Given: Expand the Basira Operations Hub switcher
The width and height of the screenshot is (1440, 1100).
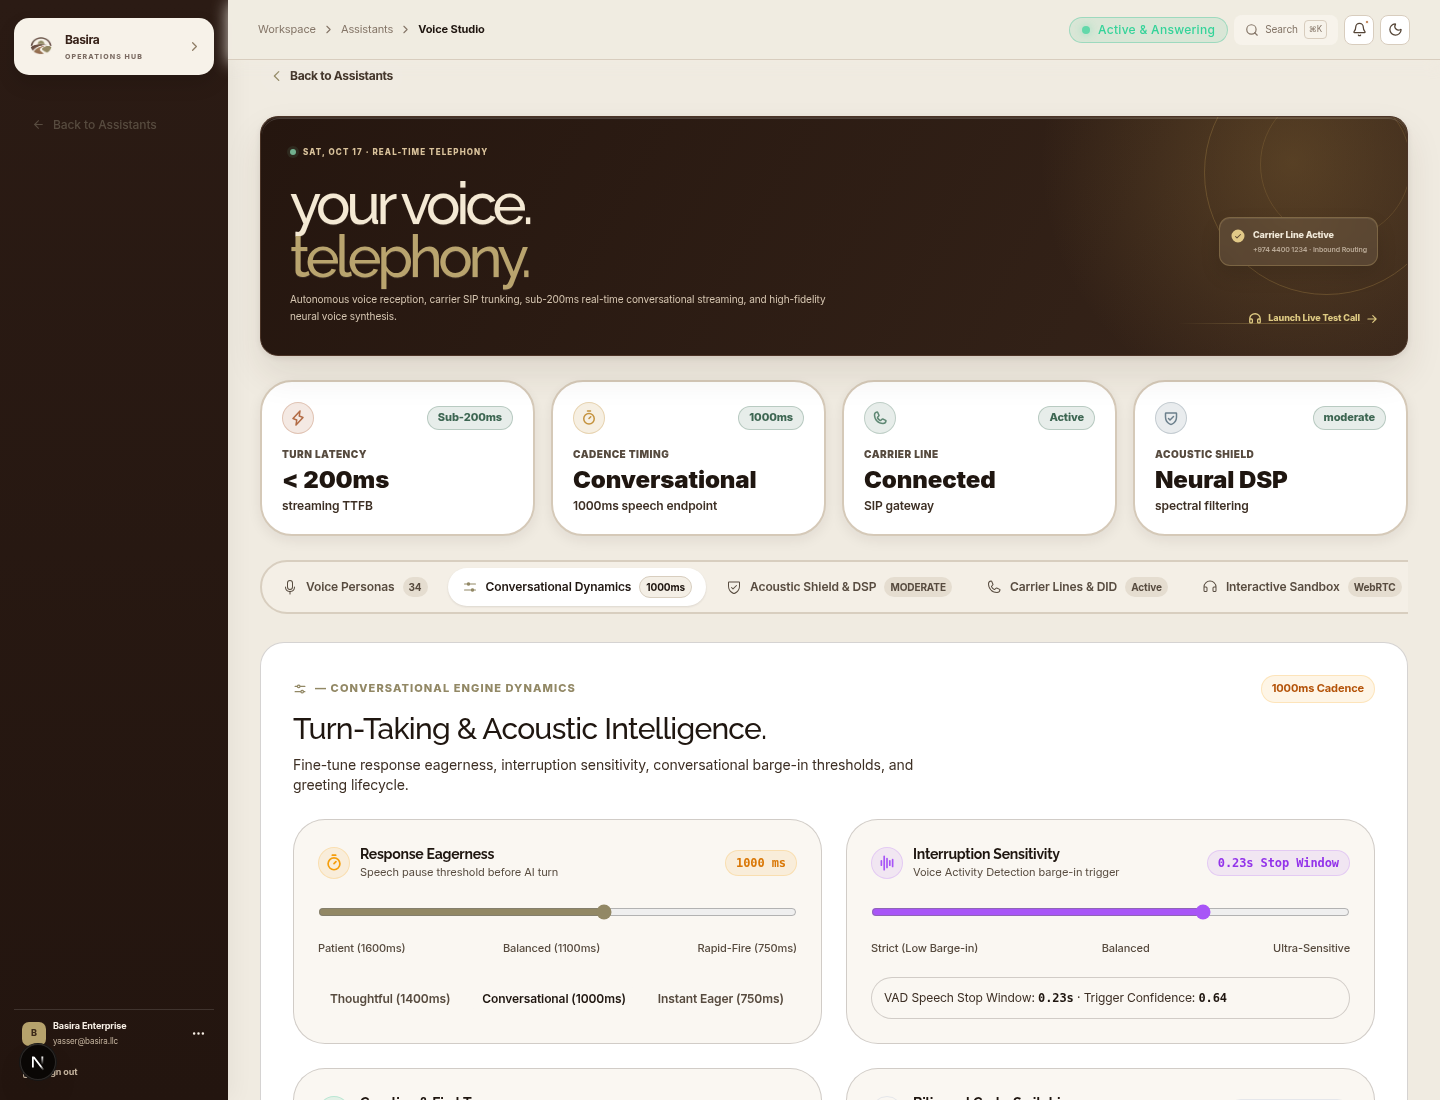Looking at the screenshot, I should click(114, 46).
